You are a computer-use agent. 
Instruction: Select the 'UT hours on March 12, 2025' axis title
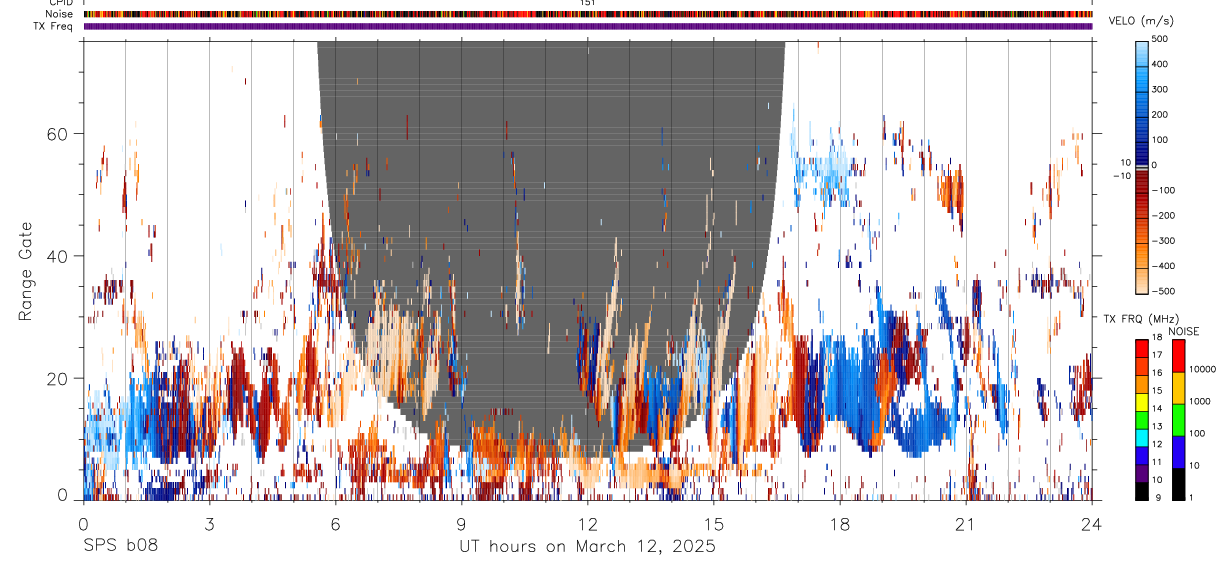coord(587,547)
